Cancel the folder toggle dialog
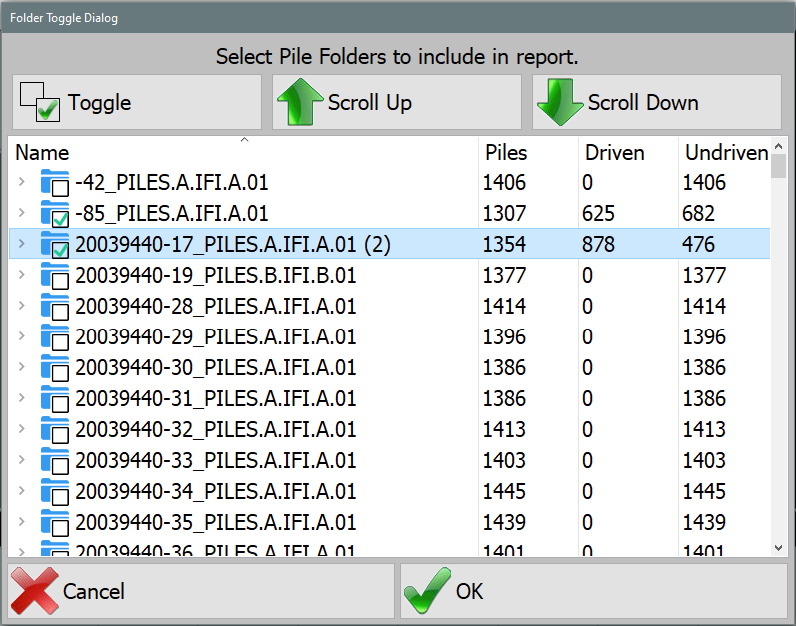796x626 pixels. tap(201, 591)
